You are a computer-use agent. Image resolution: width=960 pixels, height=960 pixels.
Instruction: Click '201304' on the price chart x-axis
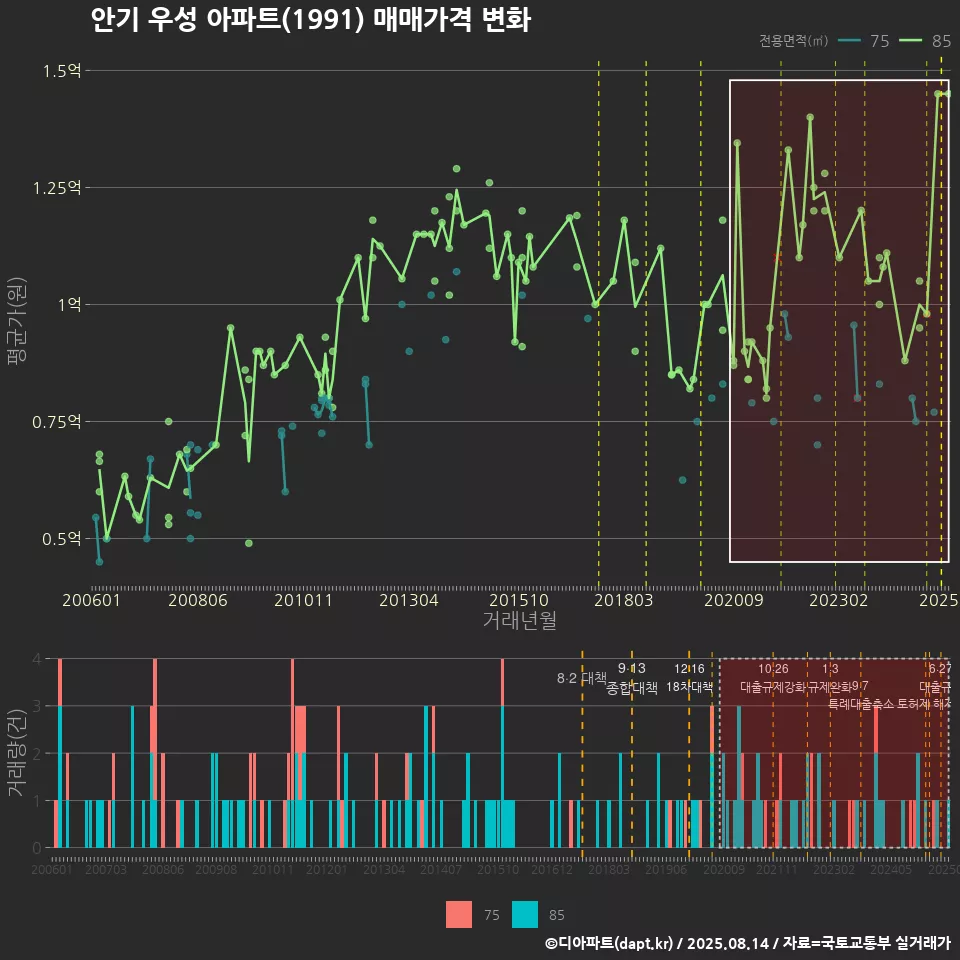pyautogui.click(x=408, y=600)
